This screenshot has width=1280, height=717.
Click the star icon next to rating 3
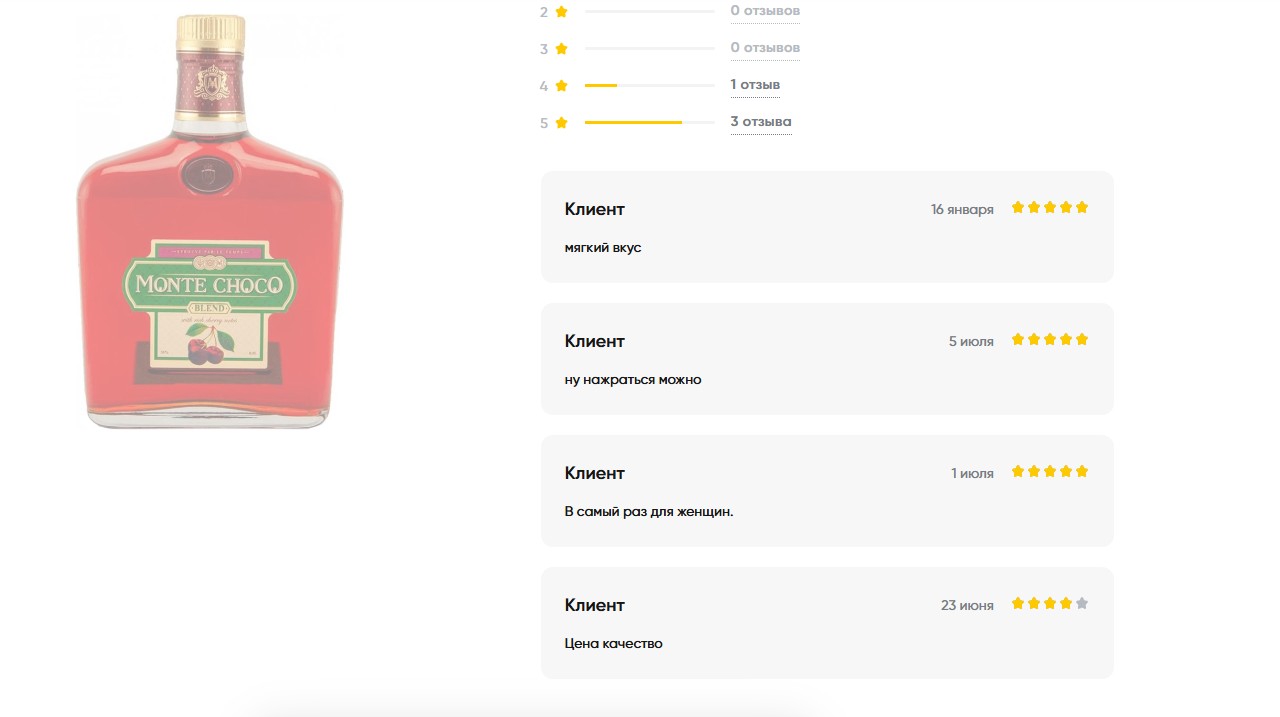(561, 48)
